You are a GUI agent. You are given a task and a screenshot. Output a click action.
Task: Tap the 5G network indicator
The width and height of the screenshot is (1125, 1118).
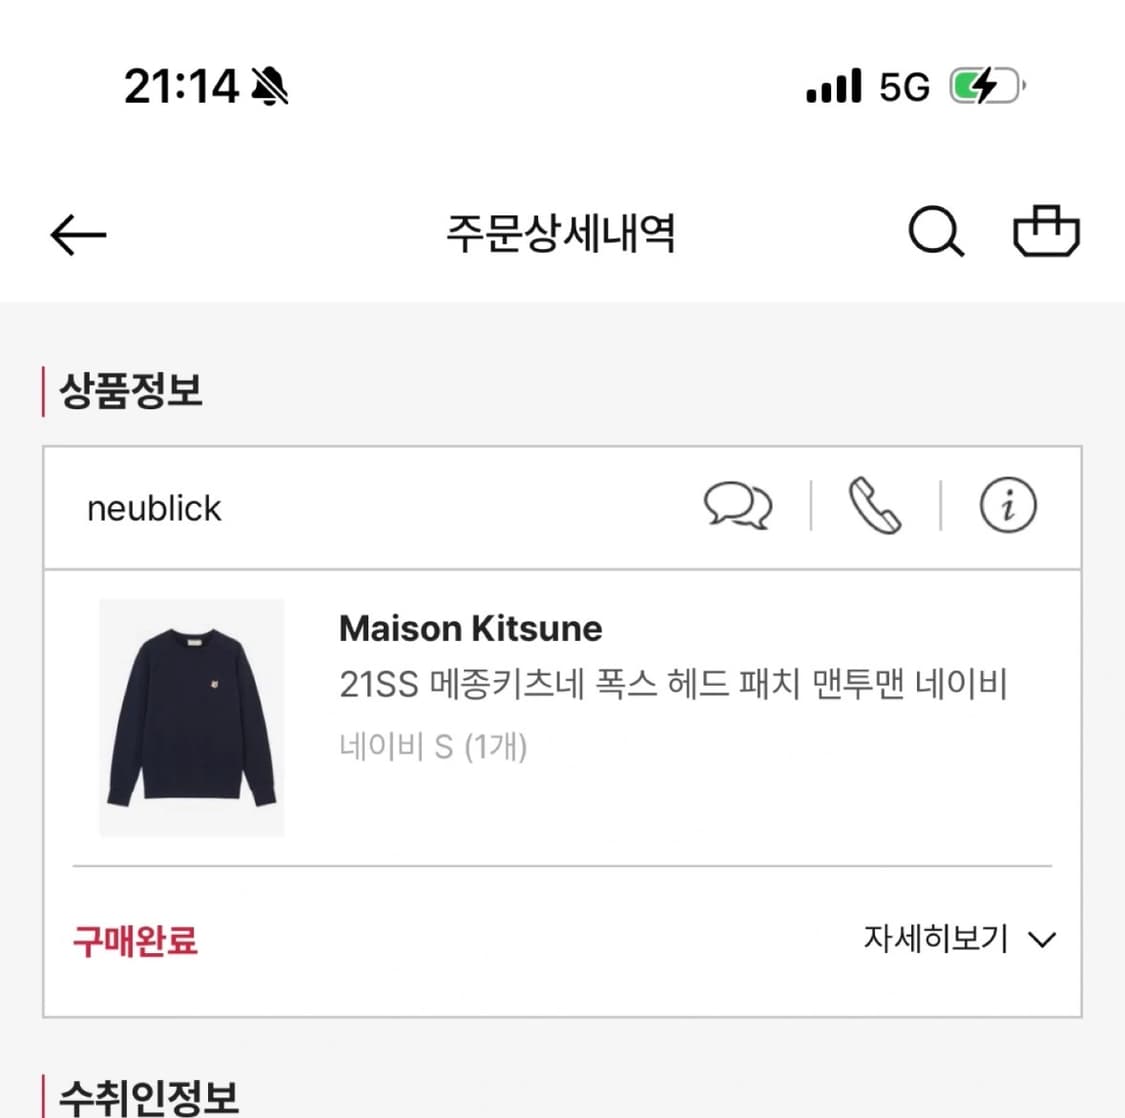(x=905, y=86)
